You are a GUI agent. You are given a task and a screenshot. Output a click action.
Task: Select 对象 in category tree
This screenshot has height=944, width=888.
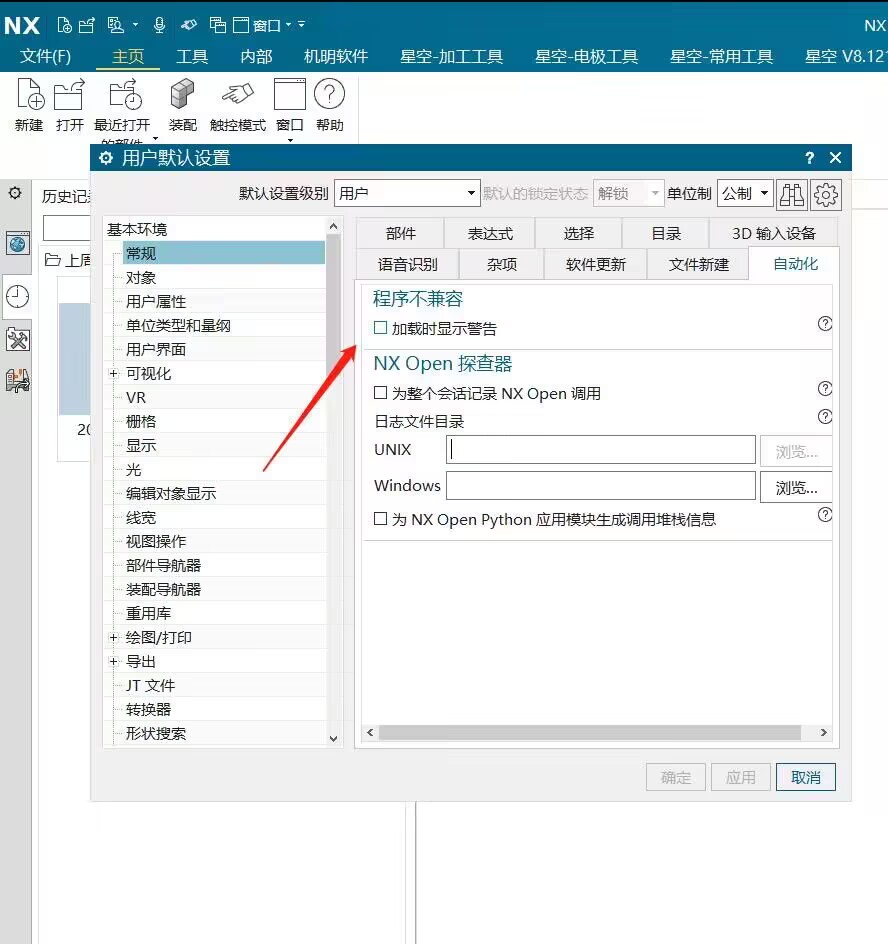tap(140, 278)
